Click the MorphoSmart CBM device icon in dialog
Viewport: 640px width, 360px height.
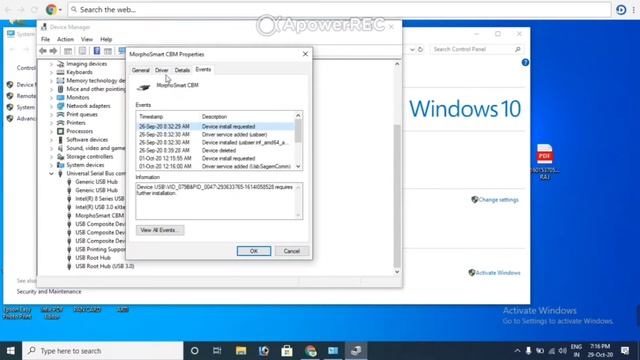point(143,87)
